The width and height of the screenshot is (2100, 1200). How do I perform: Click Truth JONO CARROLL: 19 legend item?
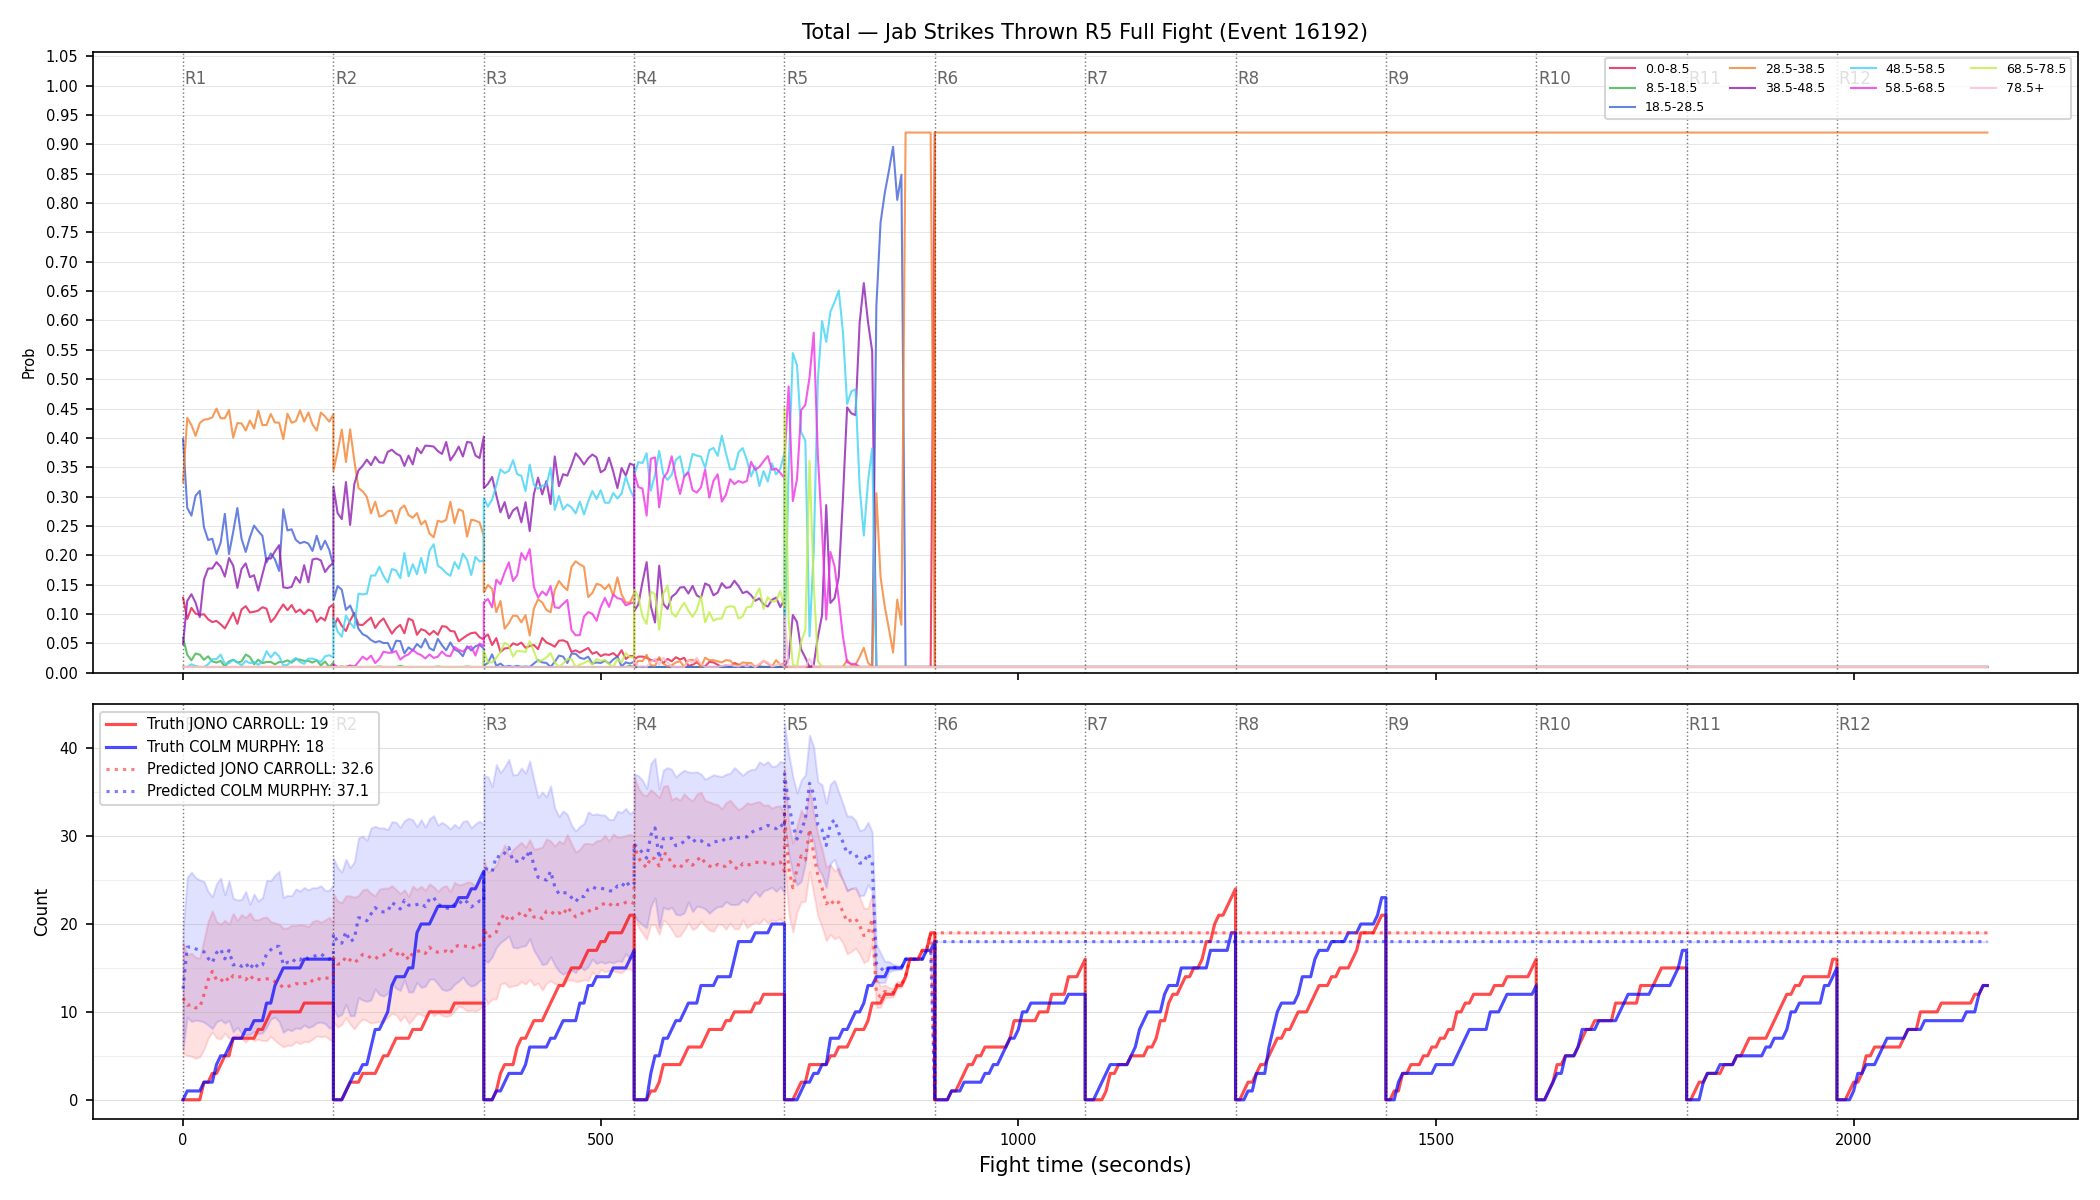coord(217,724)
